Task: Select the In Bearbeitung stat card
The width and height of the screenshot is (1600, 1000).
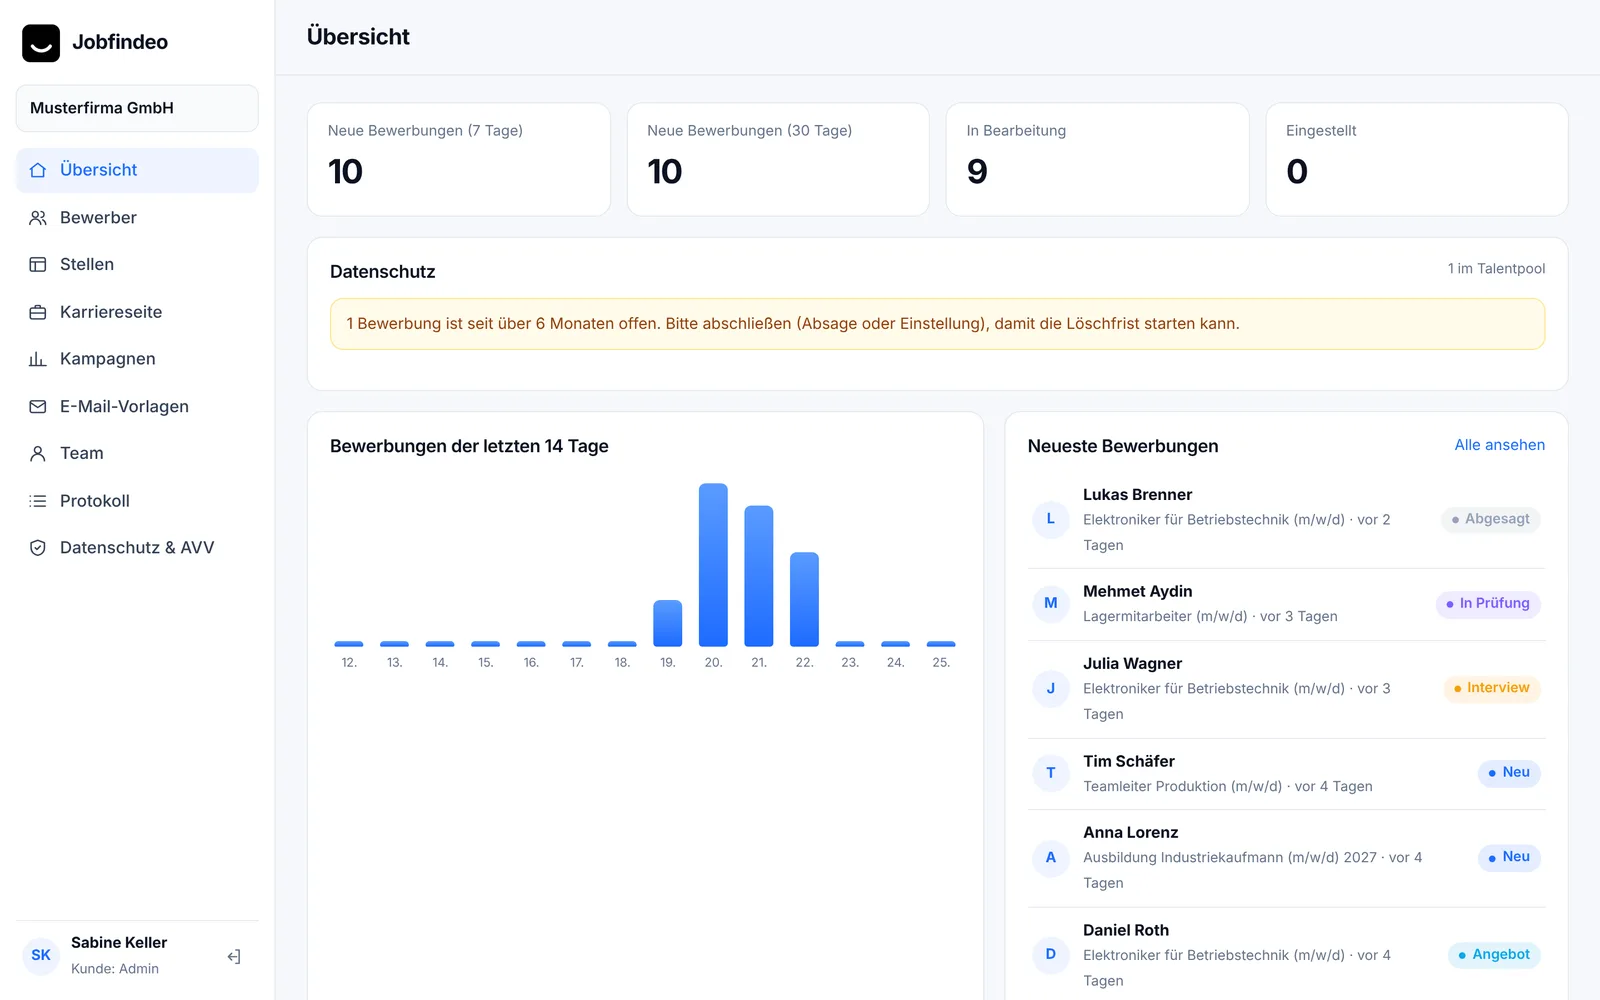Action: pyautogui.click(x=1097, y=159)
